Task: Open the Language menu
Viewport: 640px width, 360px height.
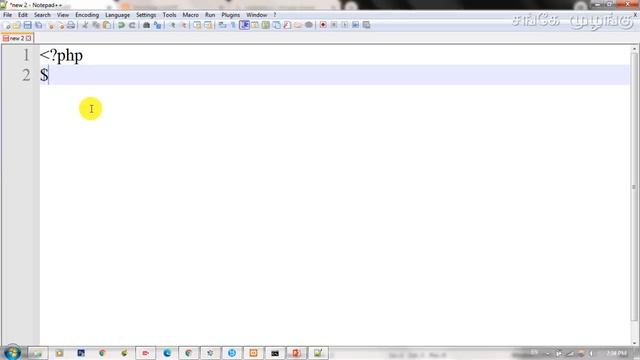Action: tap(118, 15)
